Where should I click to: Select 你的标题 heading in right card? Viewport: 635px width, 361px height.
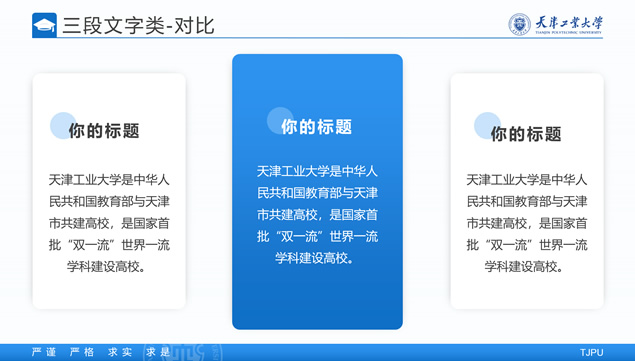click(526, 134)
